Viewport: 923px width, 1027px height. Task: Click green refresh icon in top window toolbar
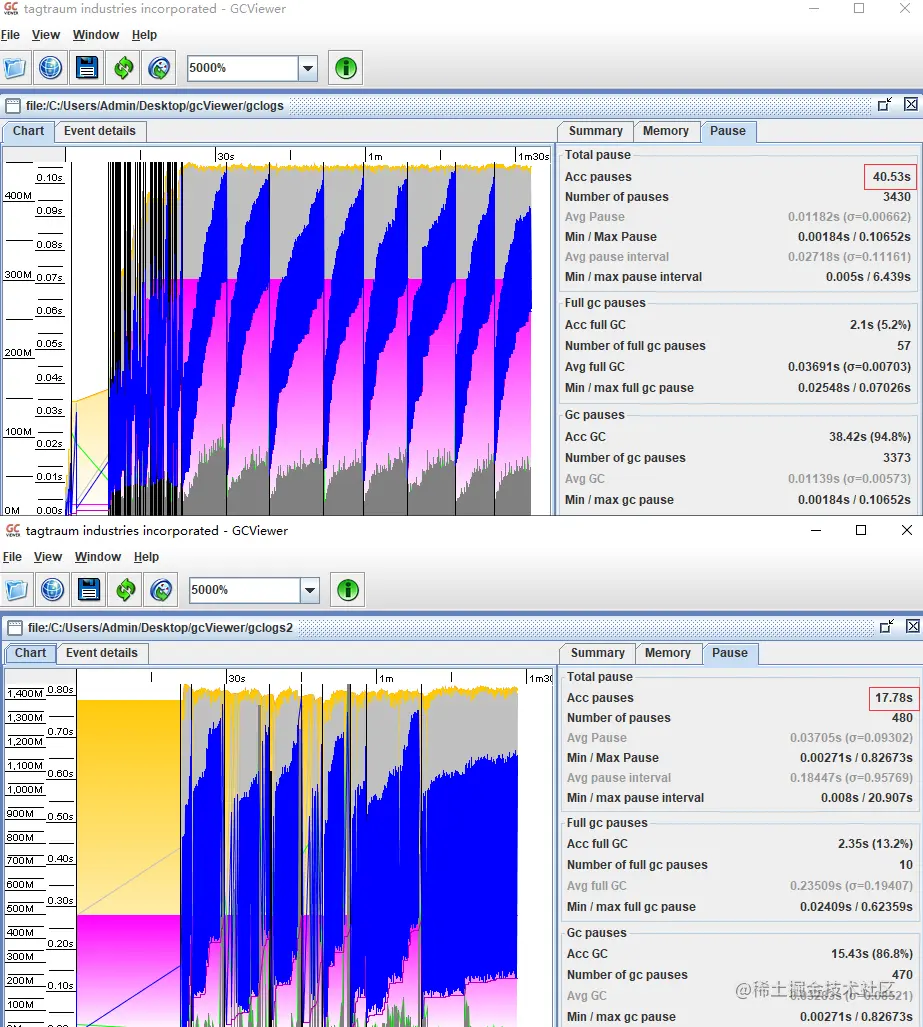123,67
